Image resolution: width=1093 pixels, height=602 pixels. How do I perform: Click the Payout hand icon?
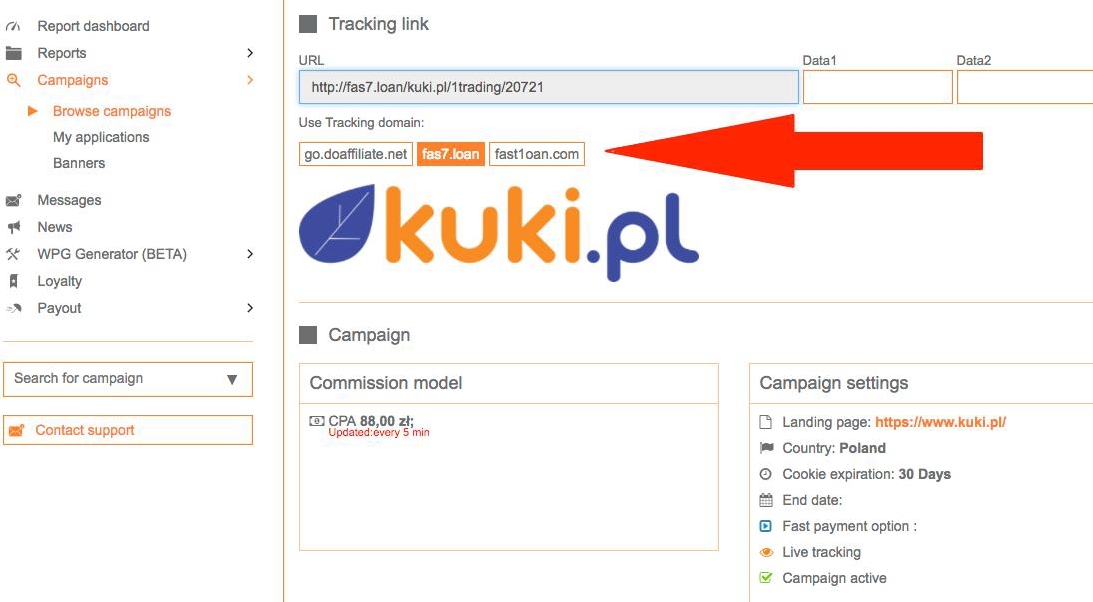tap(13, 308)
